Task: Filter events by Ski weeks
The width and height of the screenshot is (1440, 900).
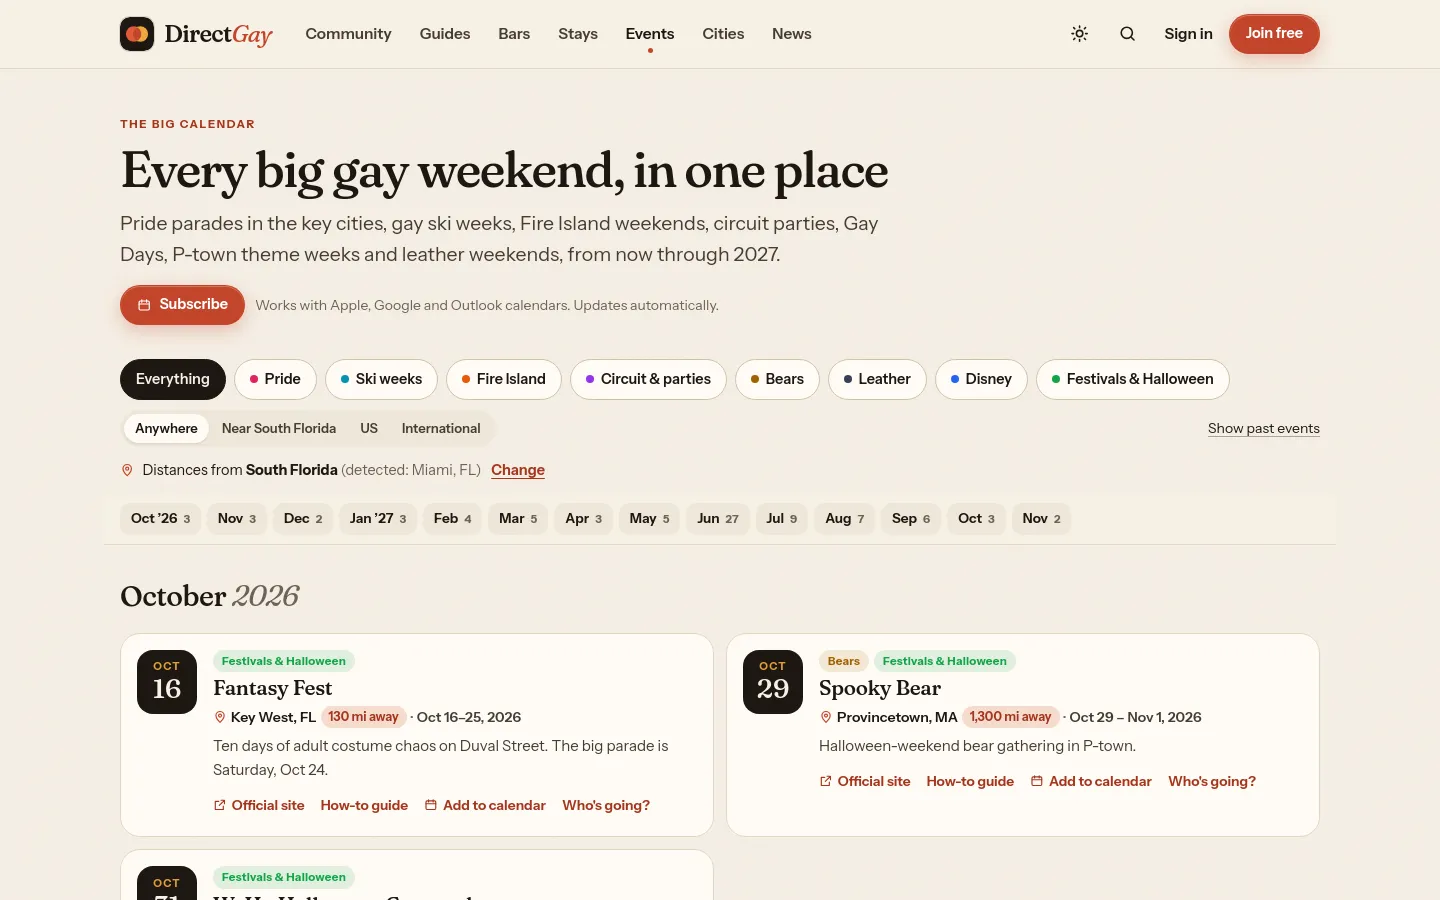Action: click(x=381, y=379)
